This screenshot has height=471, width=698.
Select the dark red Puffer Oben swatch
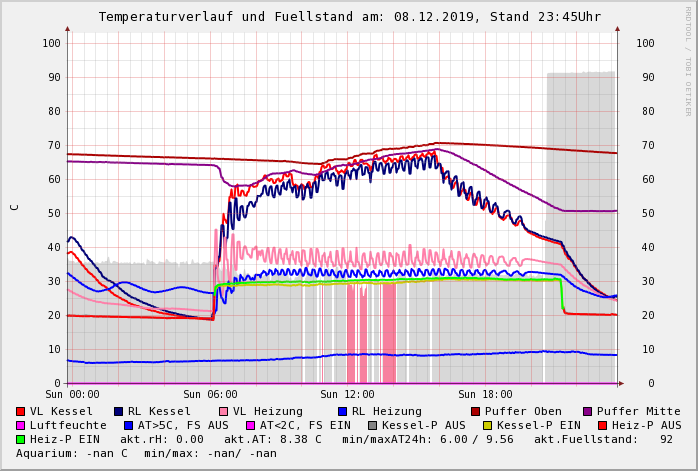click(475, 411)
